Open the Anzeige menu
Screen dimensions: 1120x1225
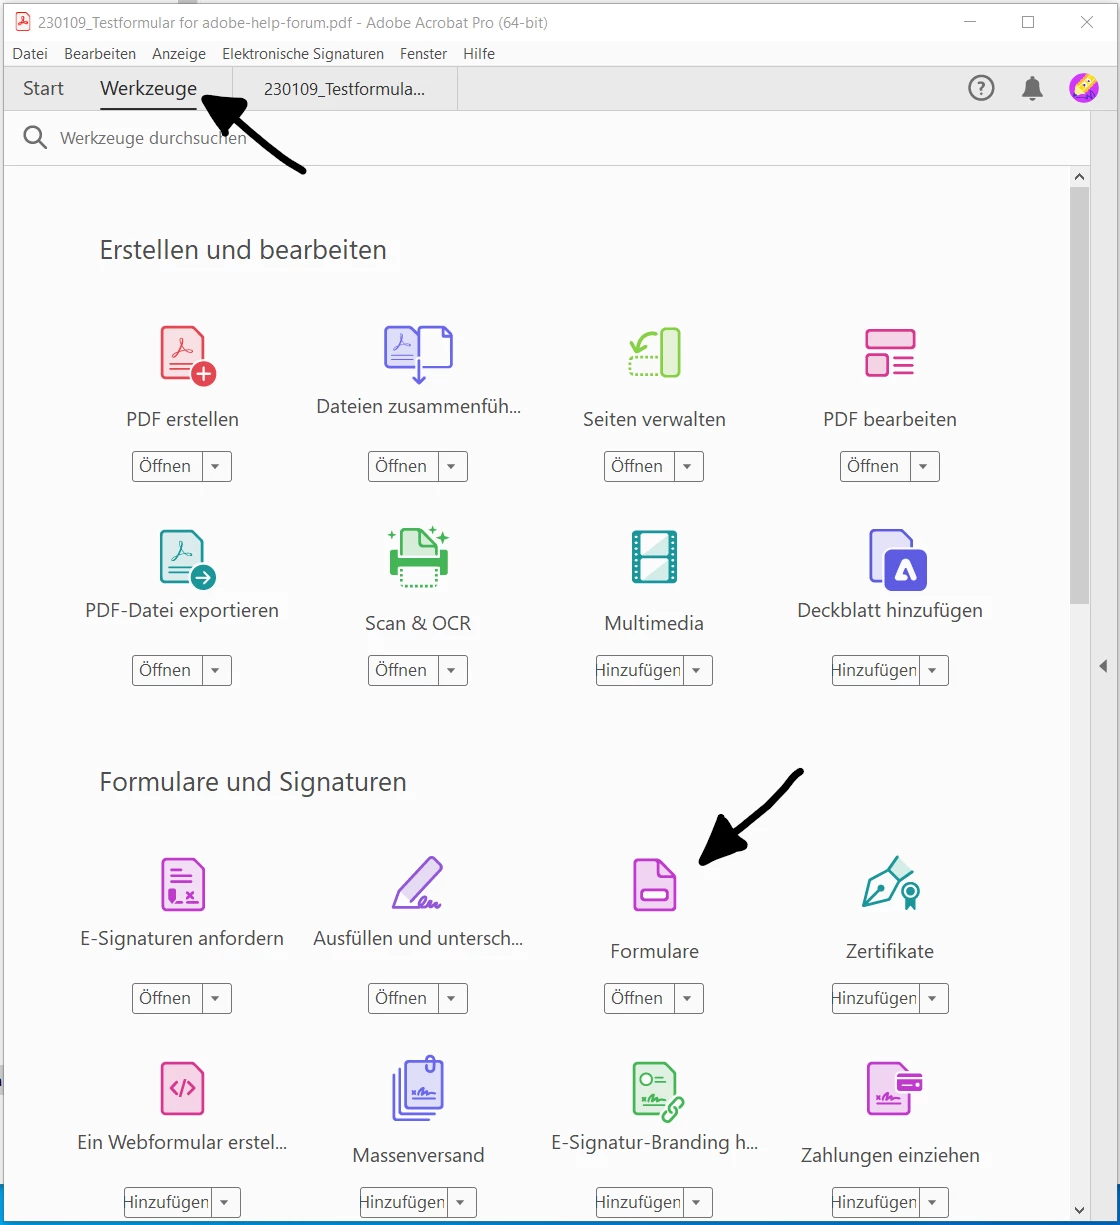click(179, 54)
